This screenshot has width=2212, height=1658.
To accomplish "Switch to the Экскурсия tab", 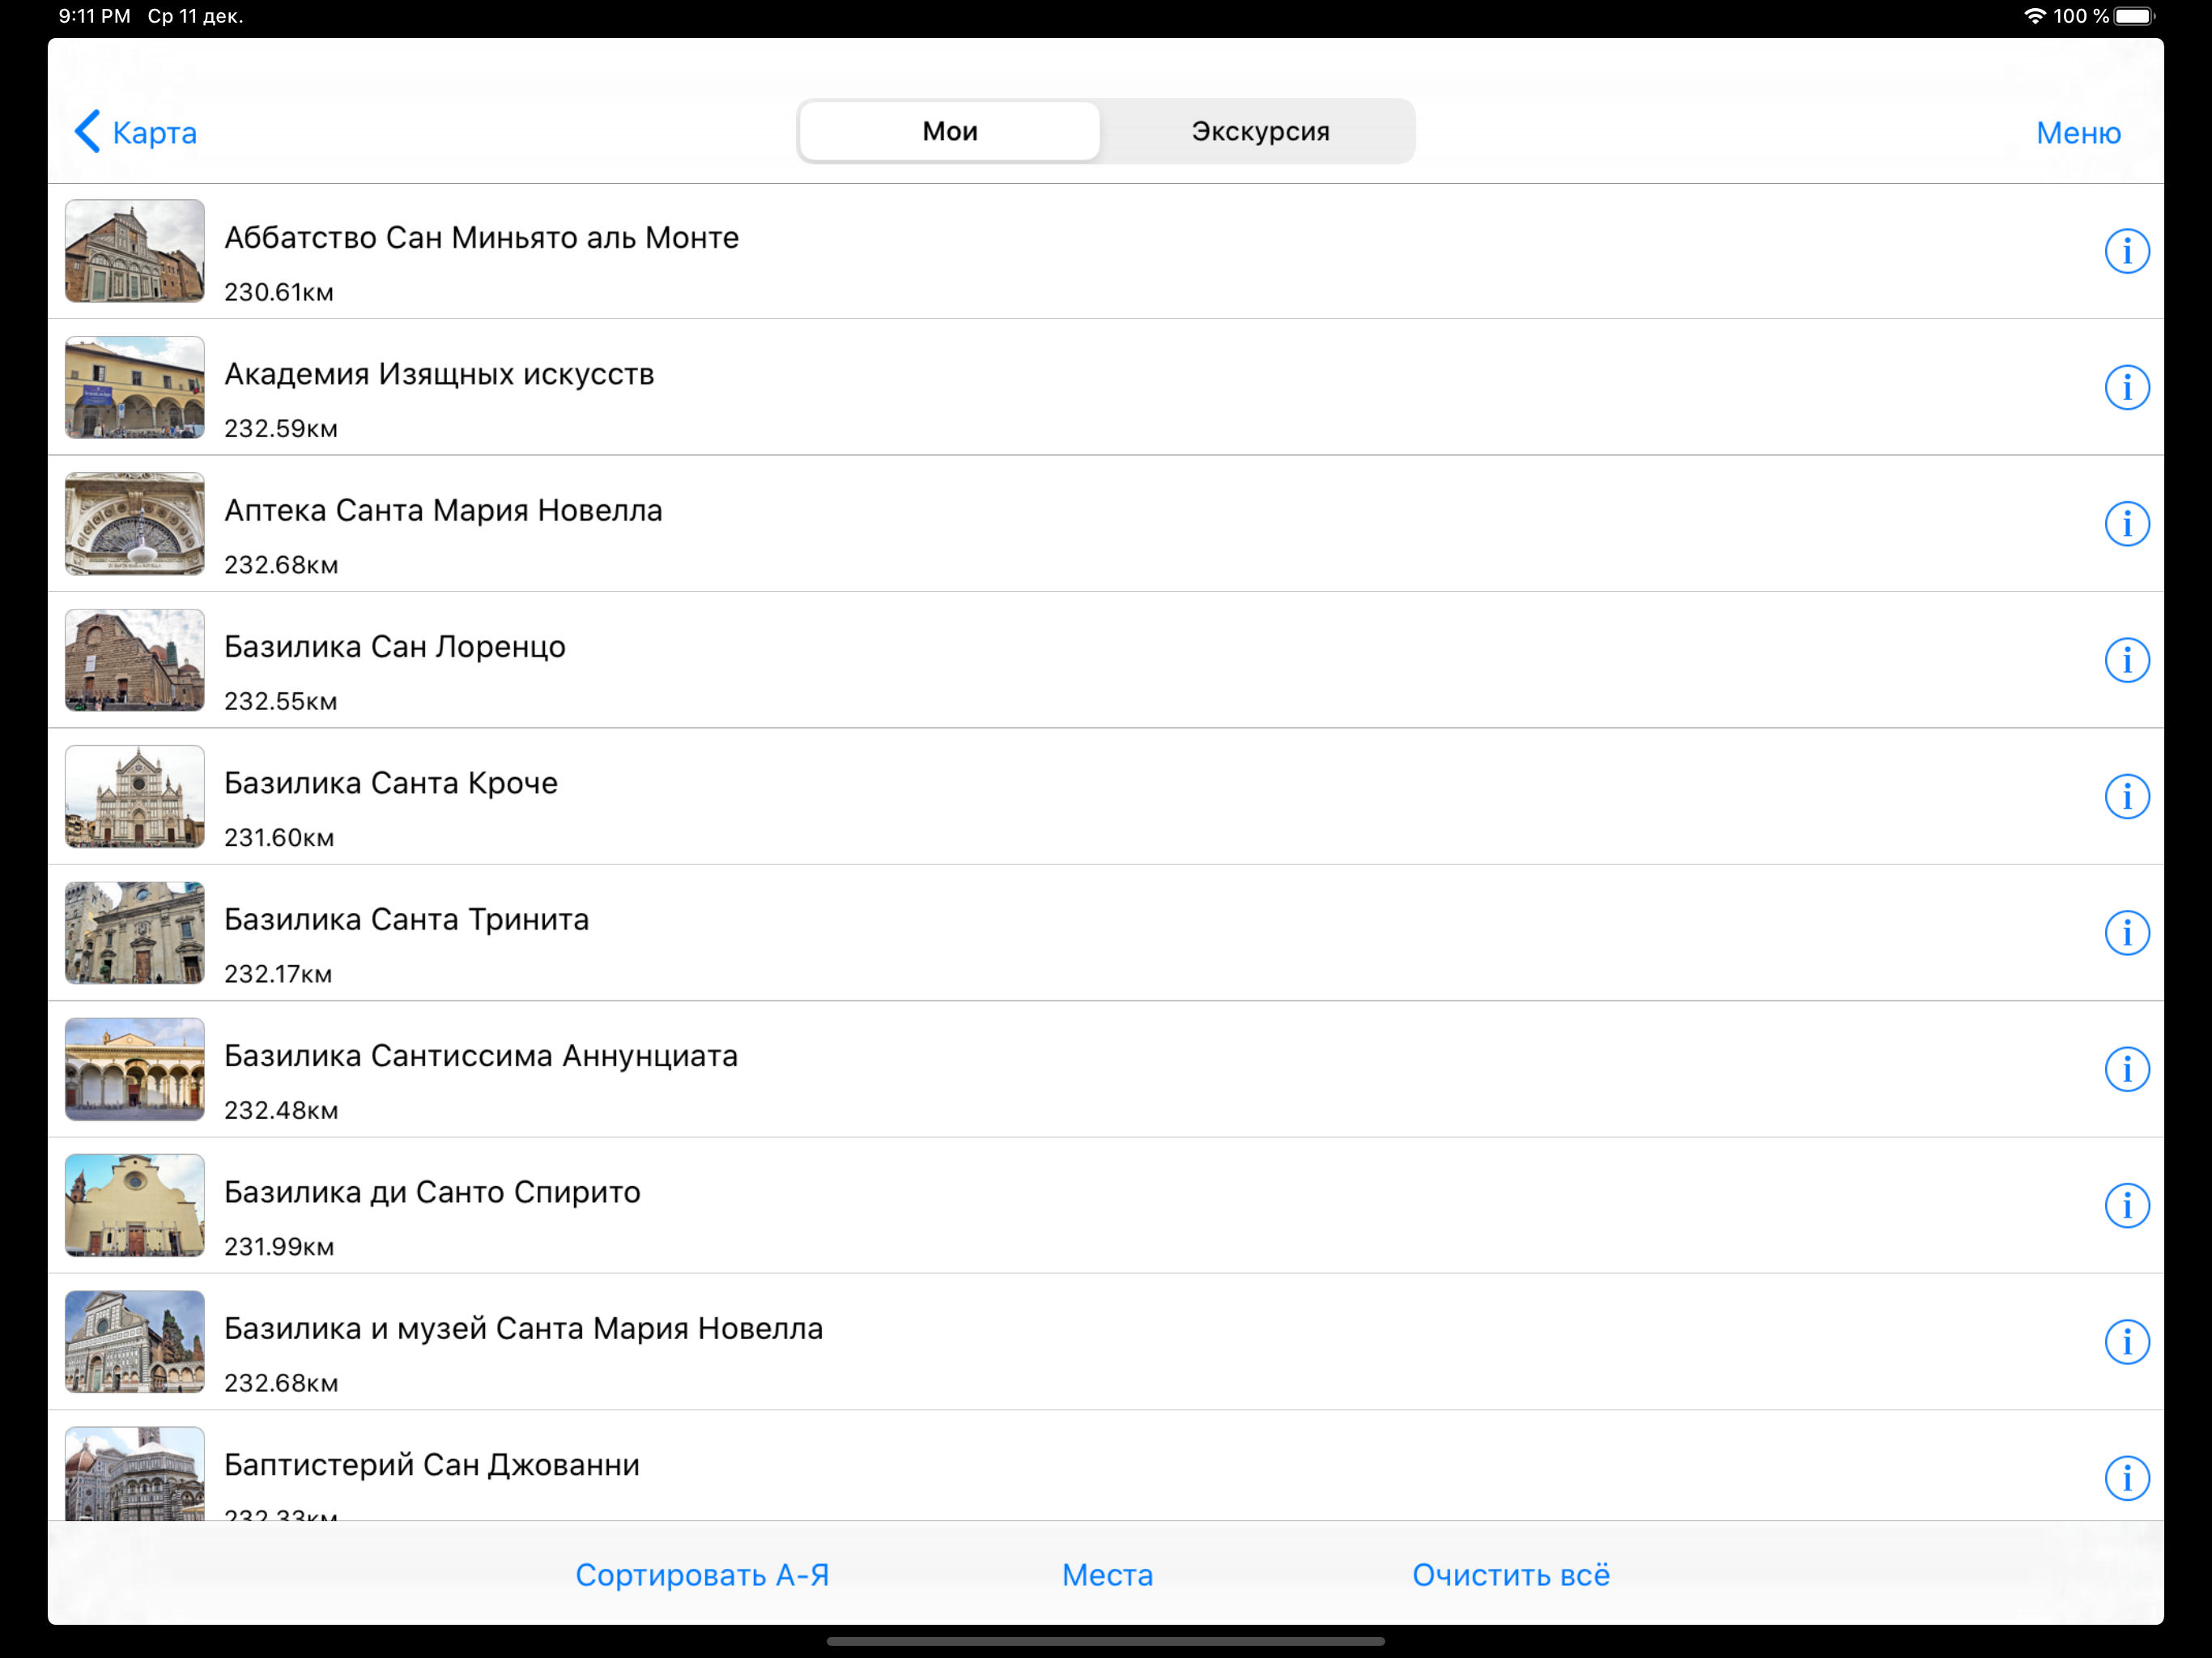I will 1260,131.
